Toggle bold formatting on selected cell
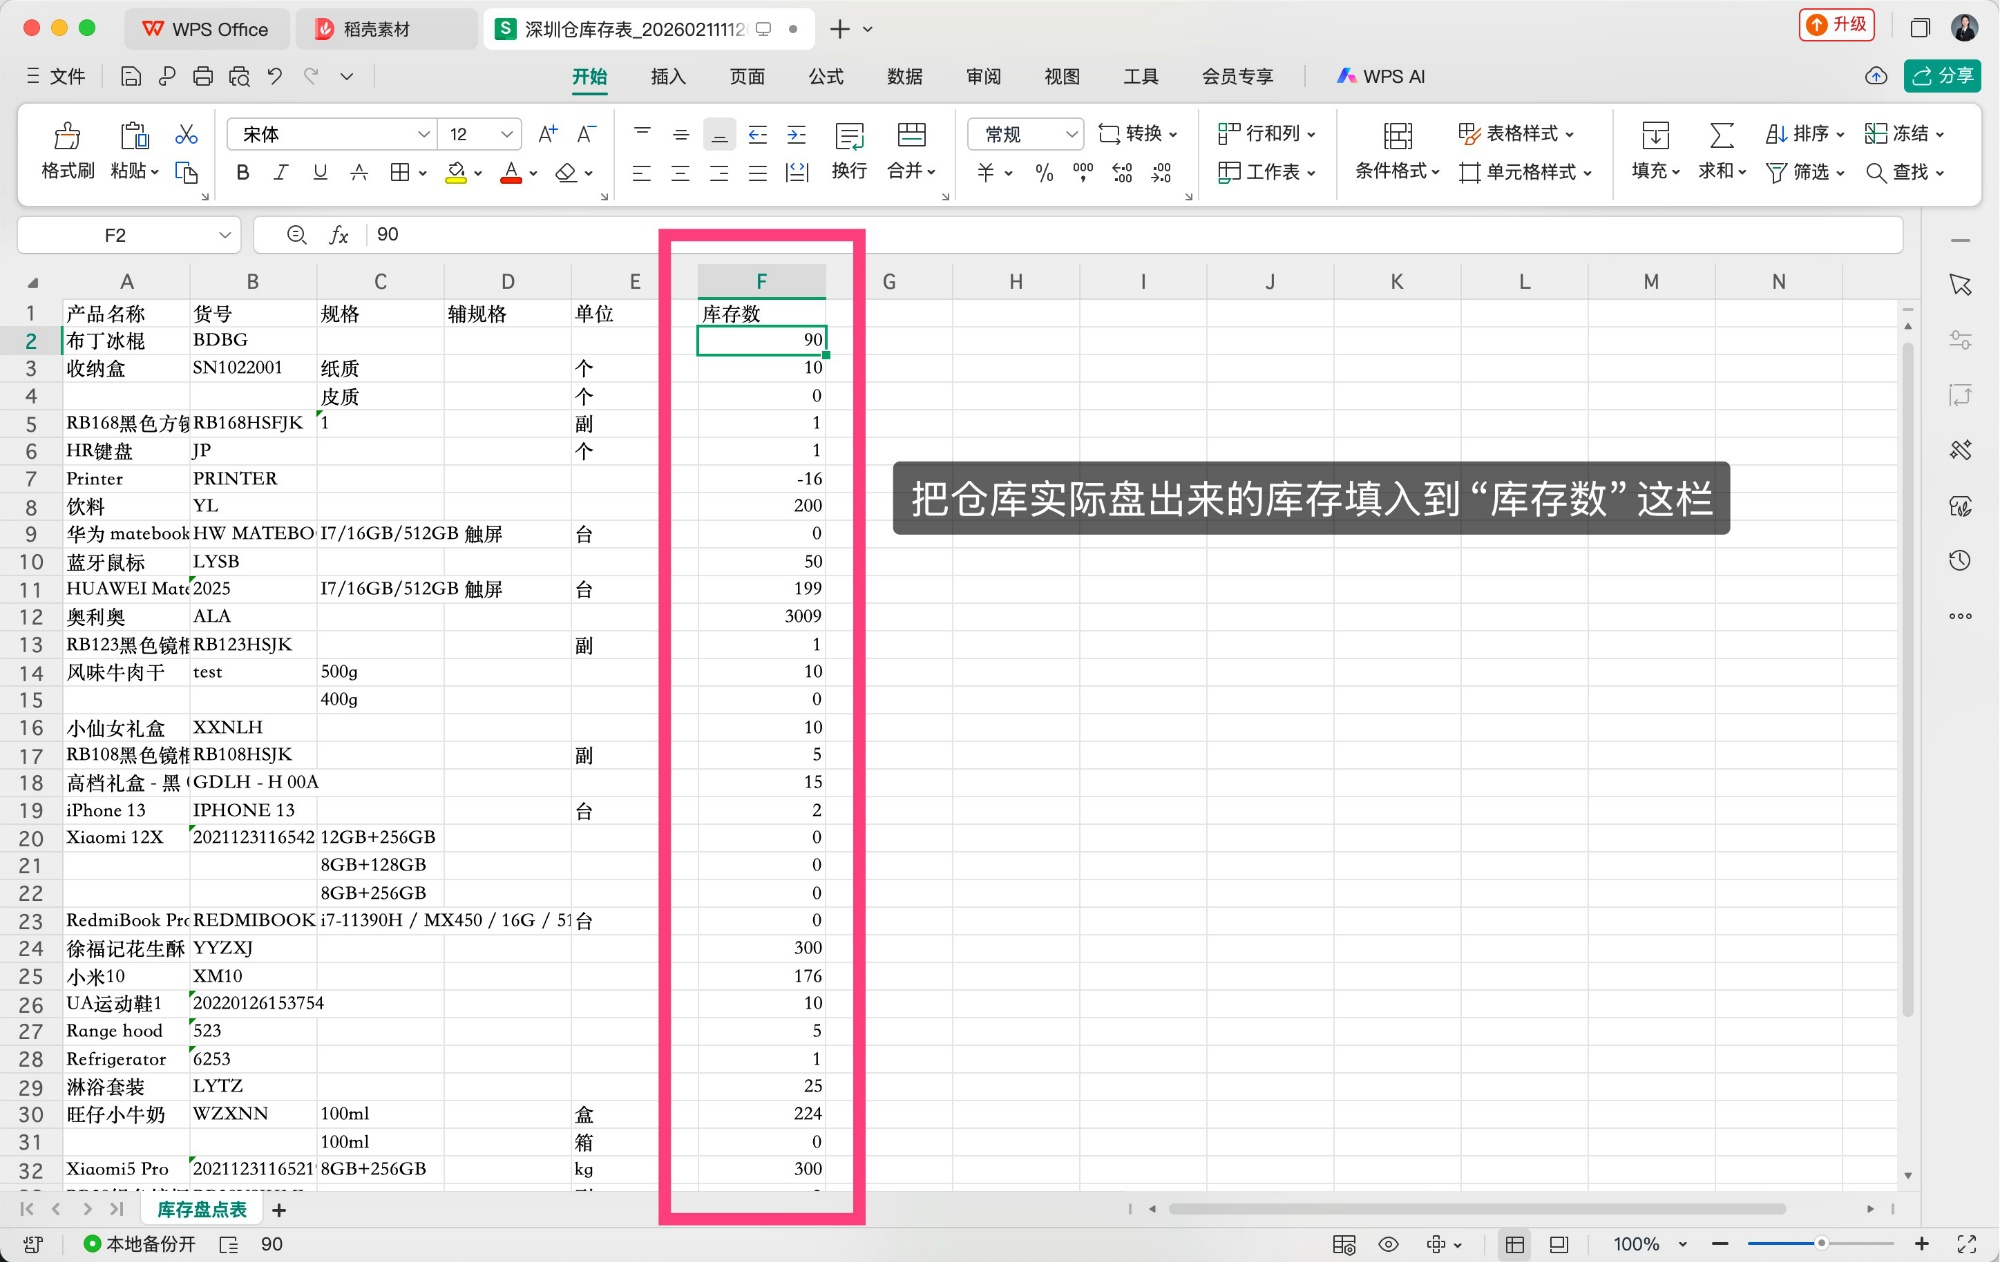Viewport: 2000px width, 1262px height. tap(241, 172)
